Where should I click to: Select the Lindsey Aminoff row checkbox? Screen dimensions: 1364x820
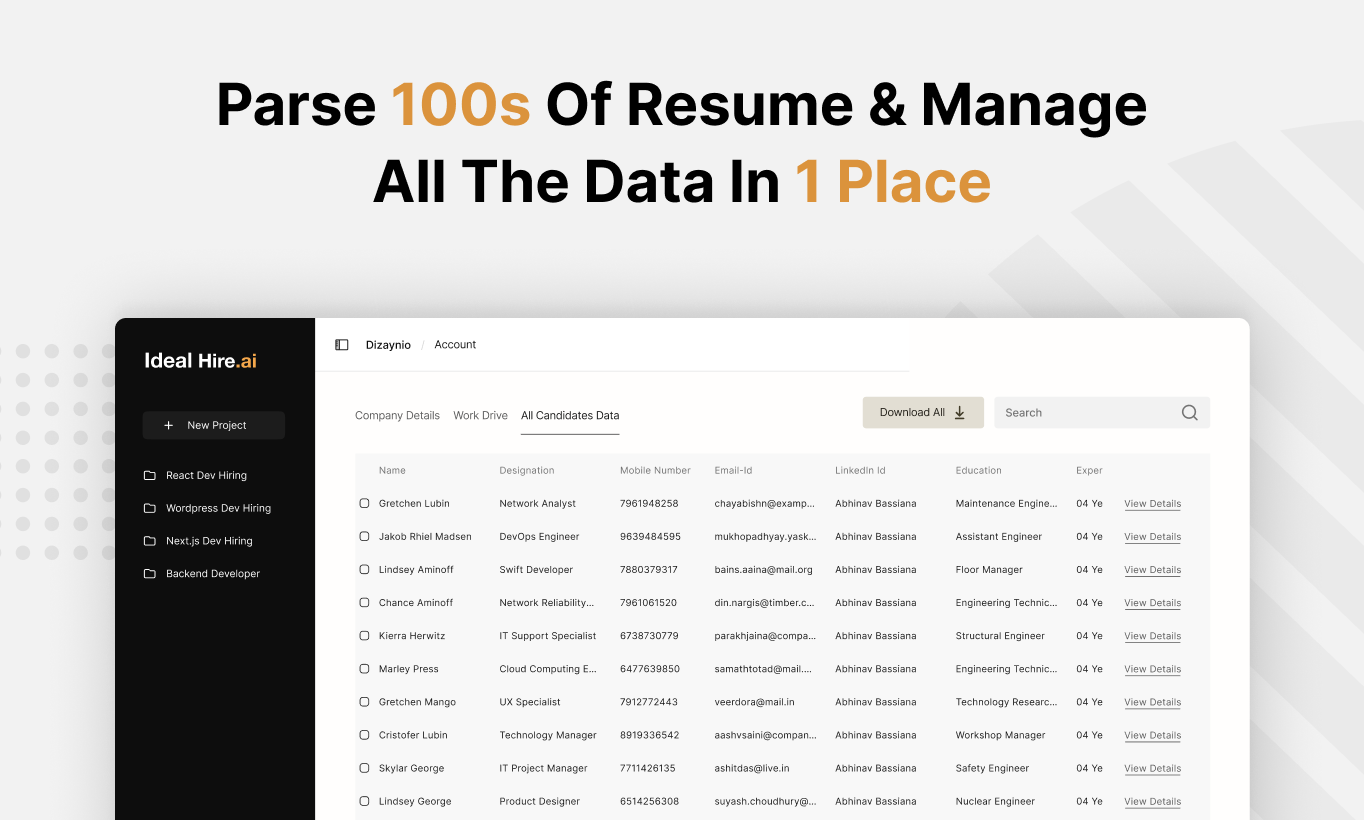[364, 570]
